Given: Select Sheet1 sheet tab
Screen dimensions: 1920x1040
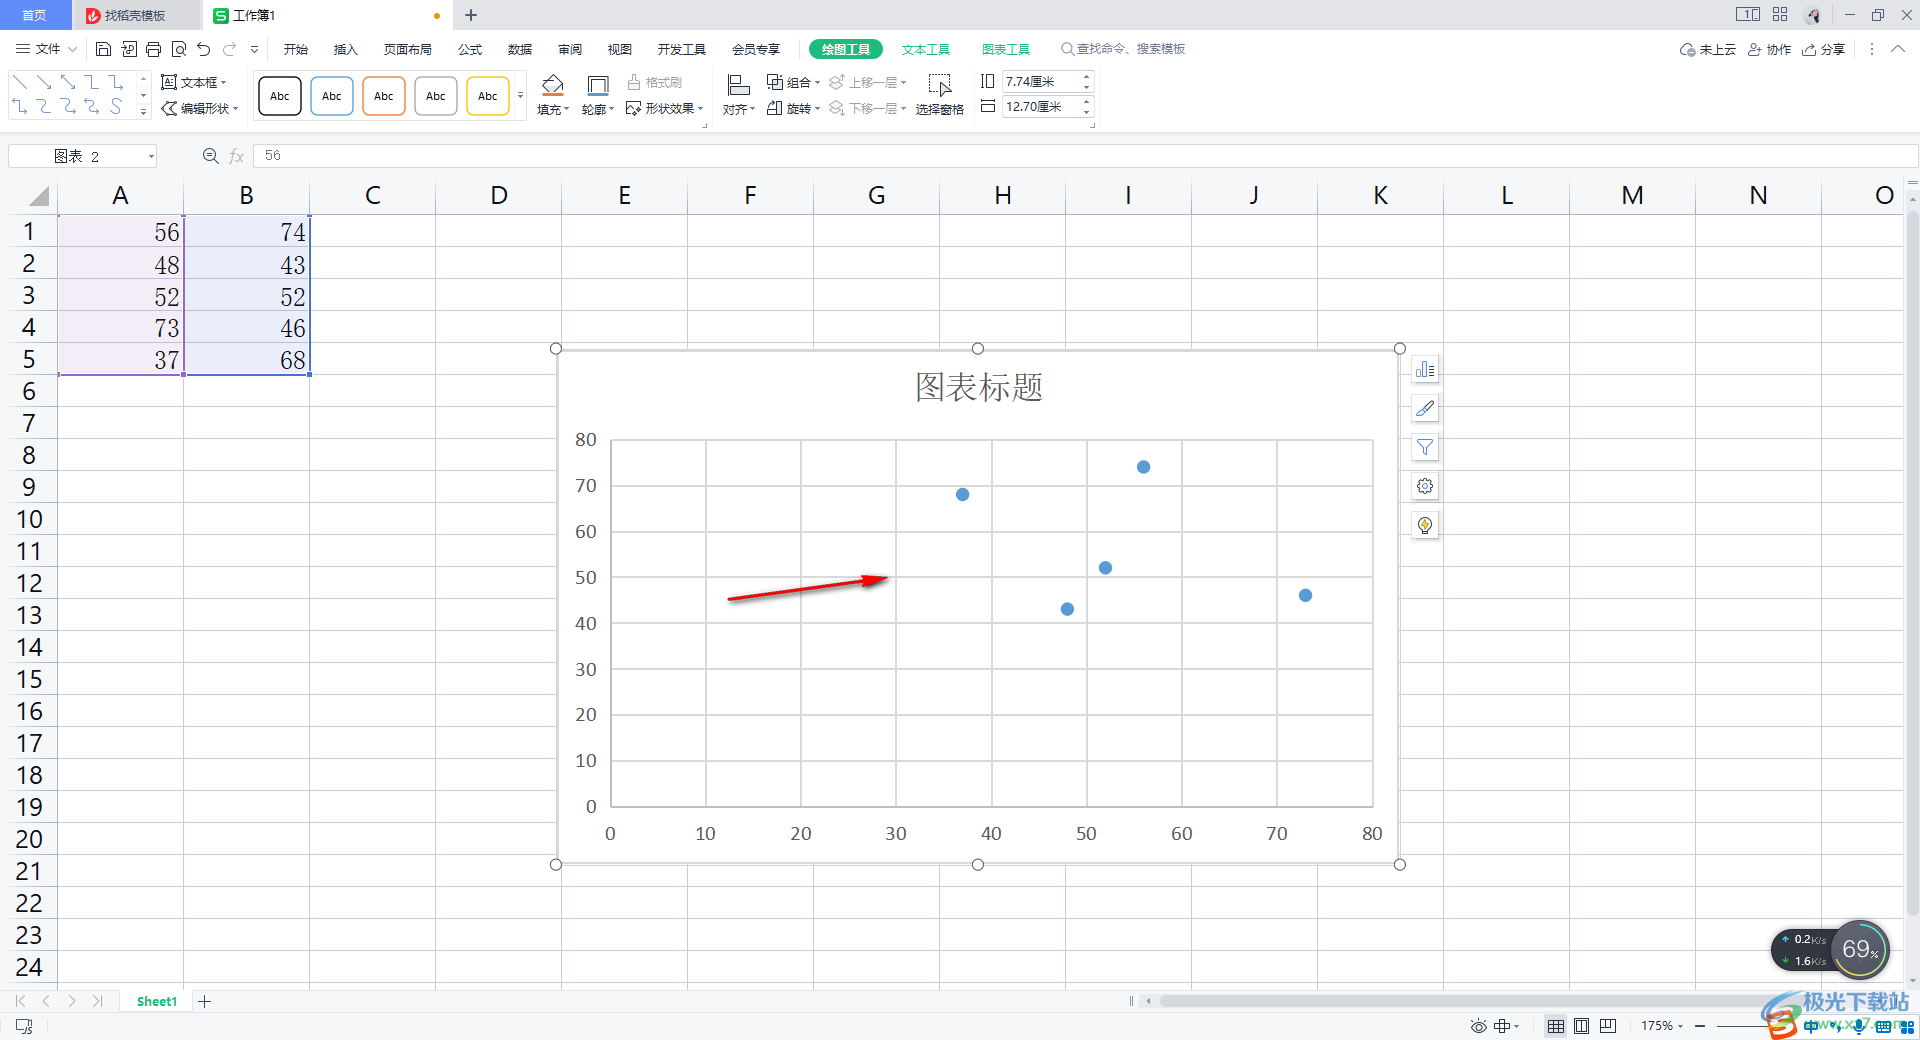Looking at the screenshot, I should pos(156,1001).
